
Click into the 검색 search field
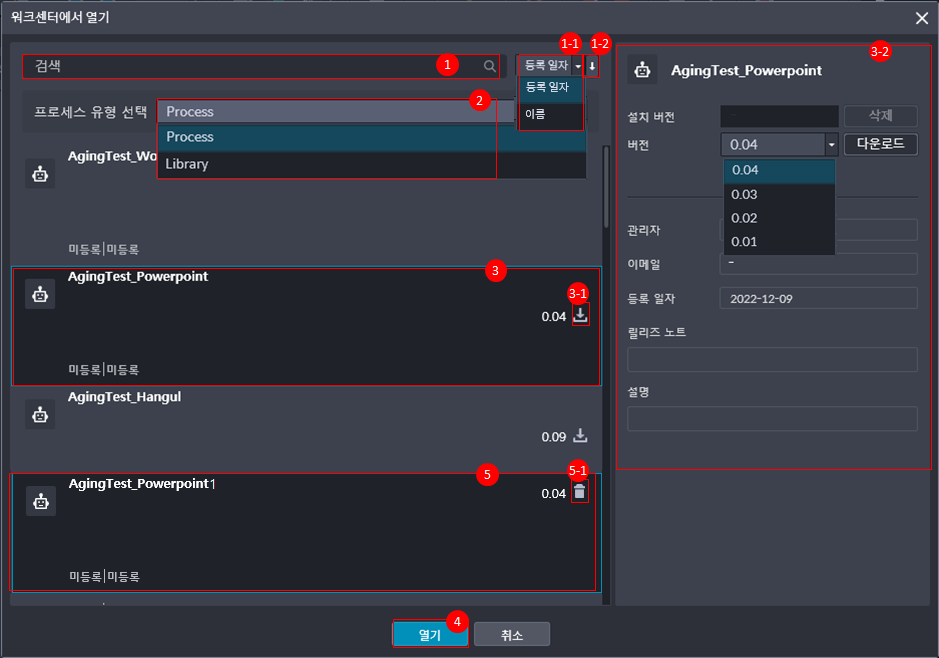click(x=250, y=66)
